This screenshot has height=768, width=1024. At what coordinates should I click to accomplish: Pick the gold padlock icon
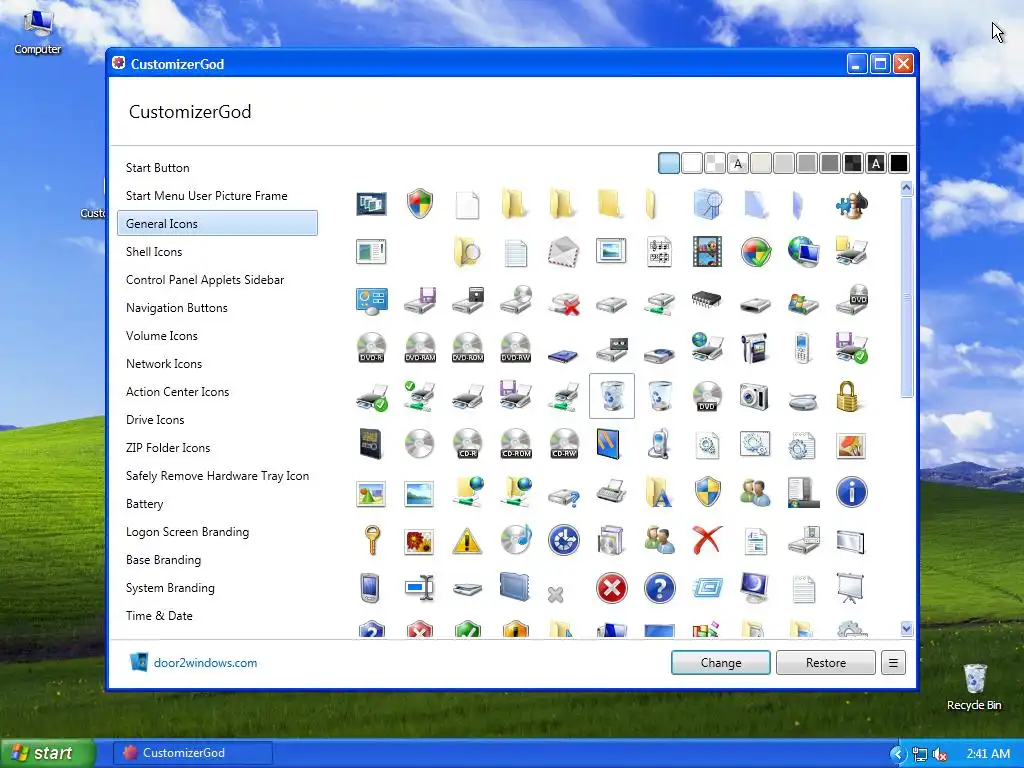coord(847,396)
